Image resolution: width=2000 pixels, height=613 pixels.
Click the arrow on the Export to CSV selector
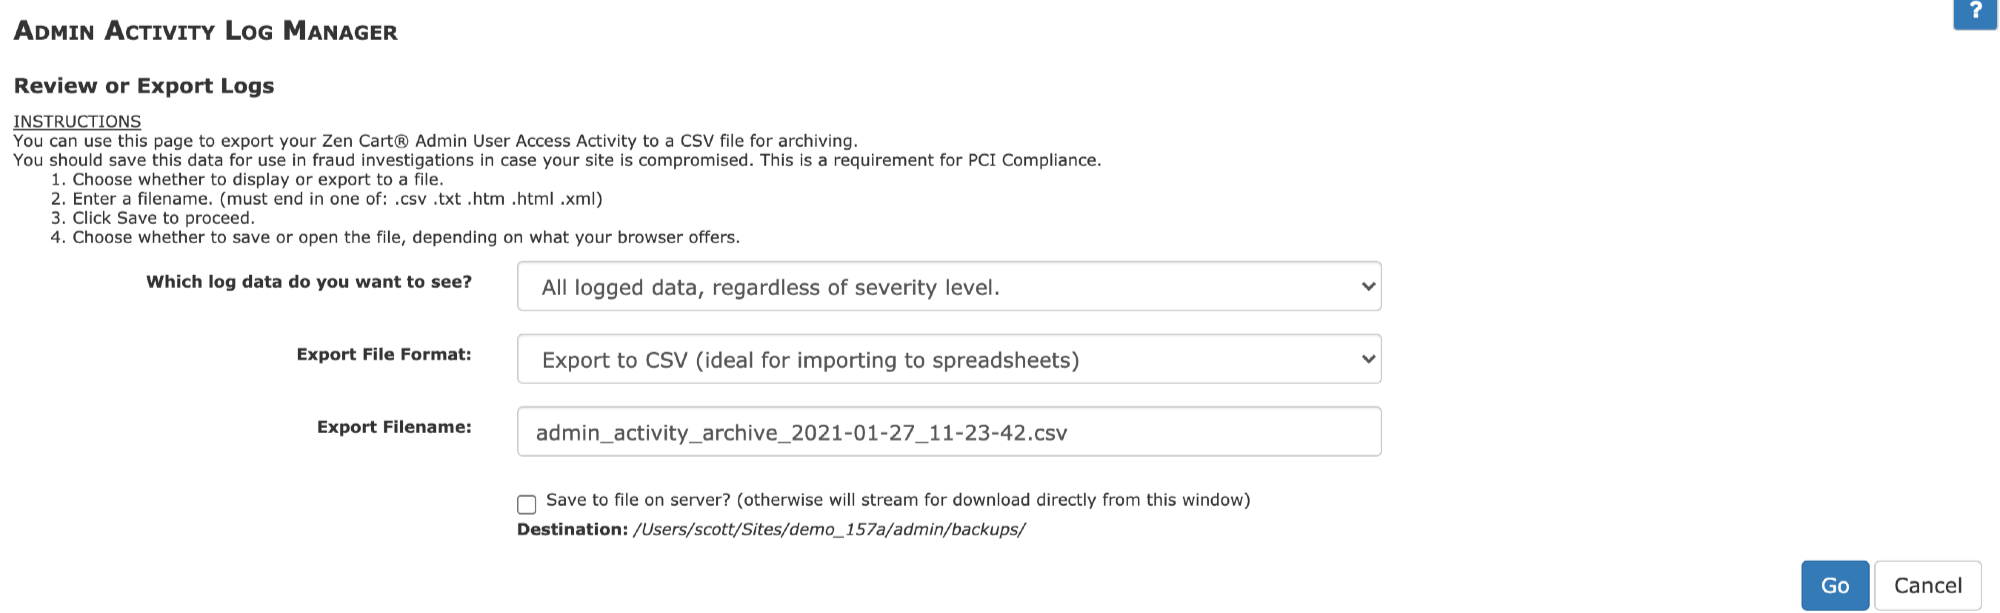coord(1368,359)
